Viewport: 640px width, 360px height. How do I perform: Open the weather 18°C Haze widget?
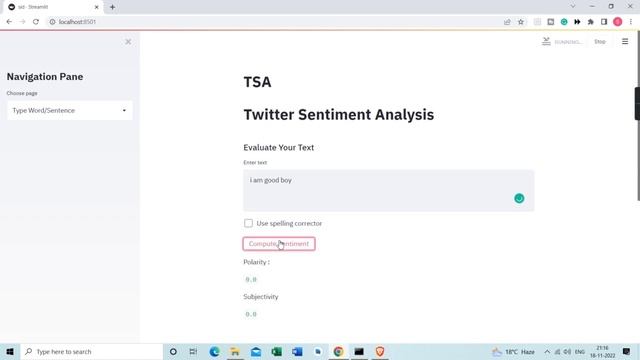513,351
